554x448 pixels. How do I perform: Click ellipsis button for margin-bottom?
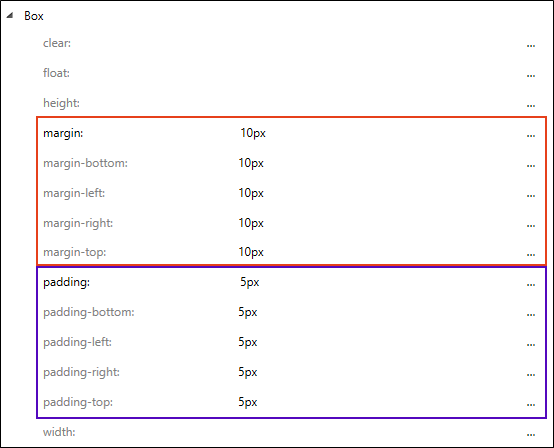[x=531, y=166]
